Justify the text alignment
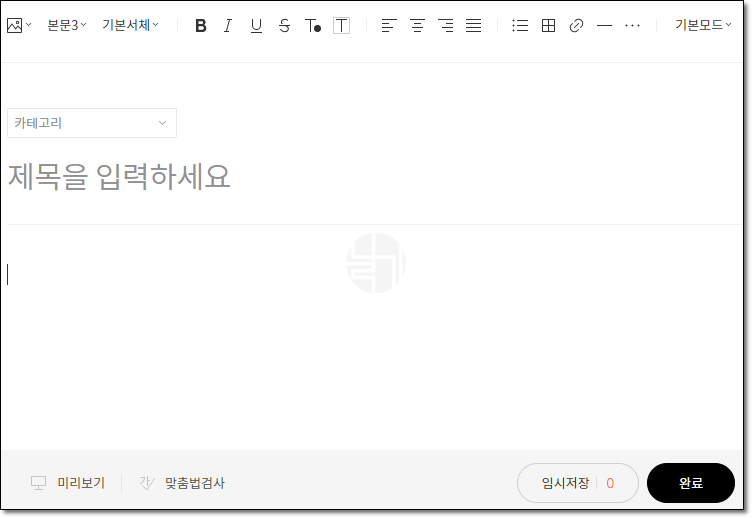752x518 pixels. (x=473, y=25)
